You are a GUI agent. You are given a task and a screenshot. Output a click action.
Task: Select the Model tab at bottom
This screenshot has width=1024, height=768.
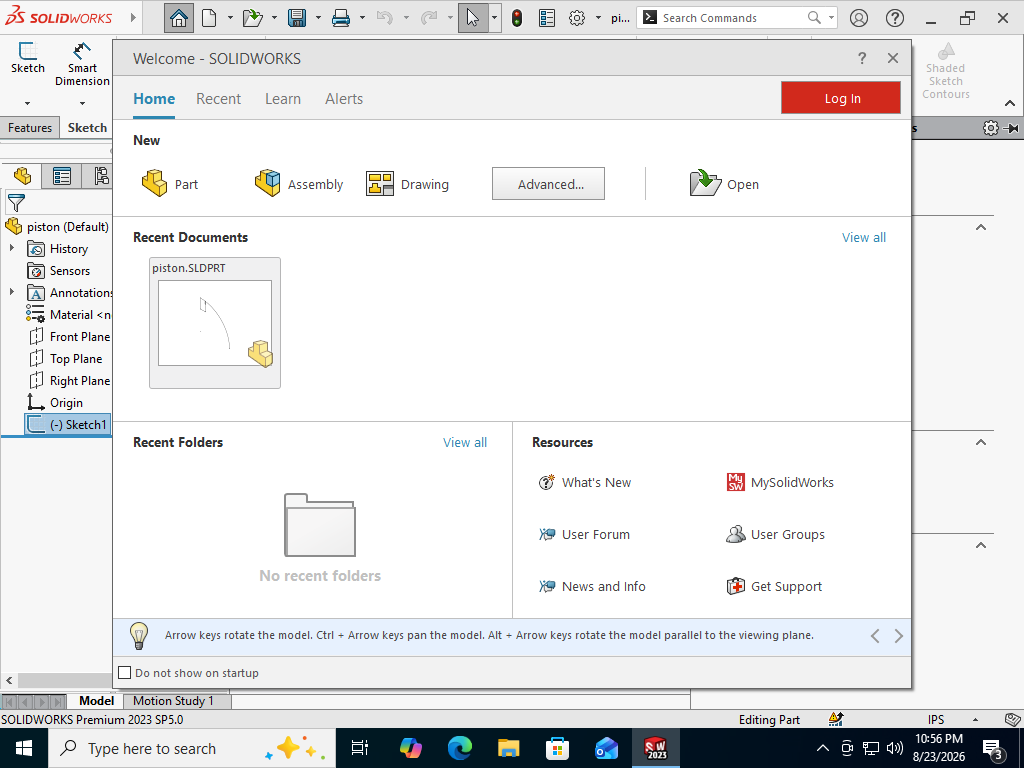(x=97, y=701)
